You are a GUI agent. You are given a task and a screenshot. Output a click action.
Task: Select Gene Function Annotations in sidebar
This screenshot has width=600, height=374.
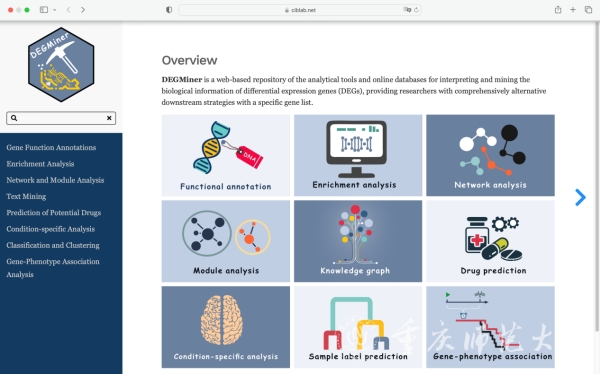click(51, 147)
